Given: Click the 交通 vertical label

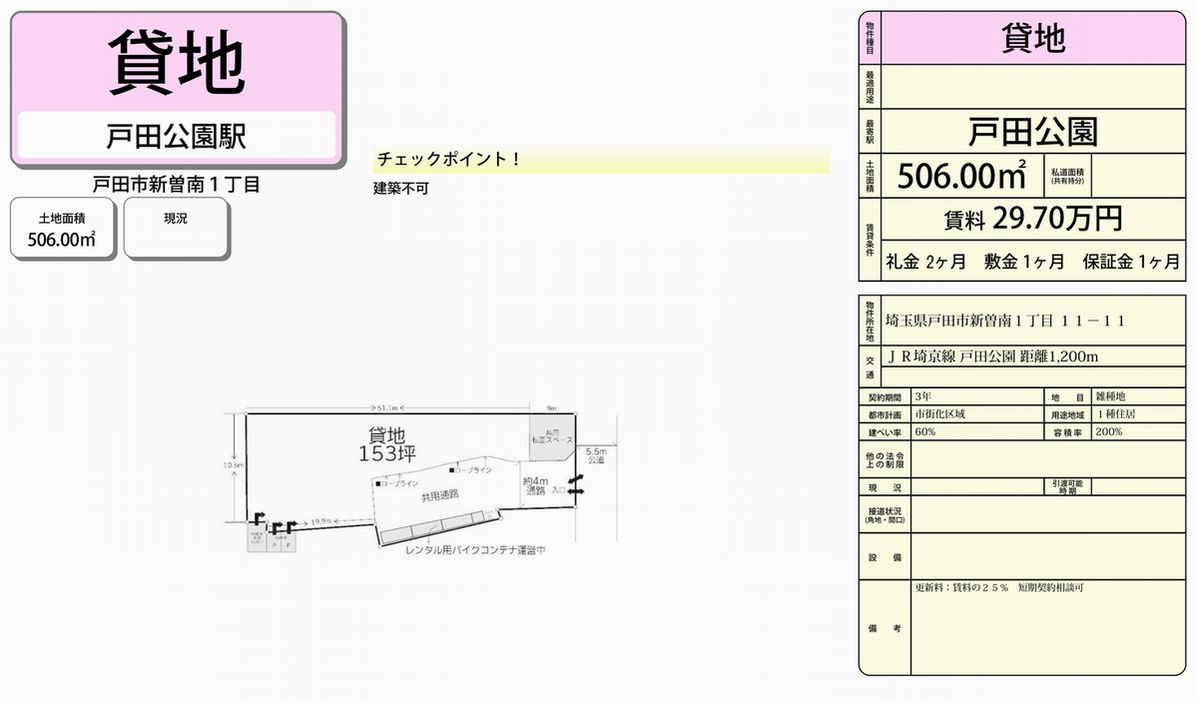Looking at the screenshot, I should click(x=869, y=367).
